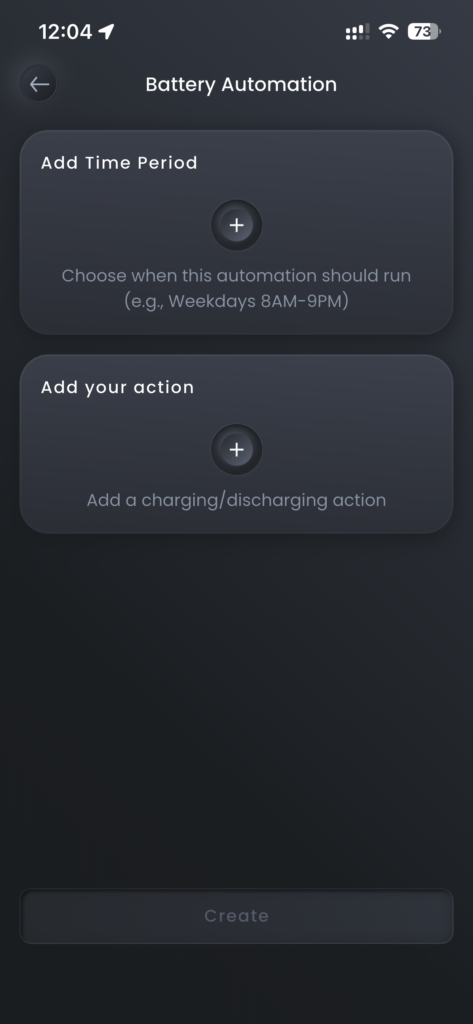
Task: Click 'Choose when this automation should run' text
Action: click(x=236, y=276)
